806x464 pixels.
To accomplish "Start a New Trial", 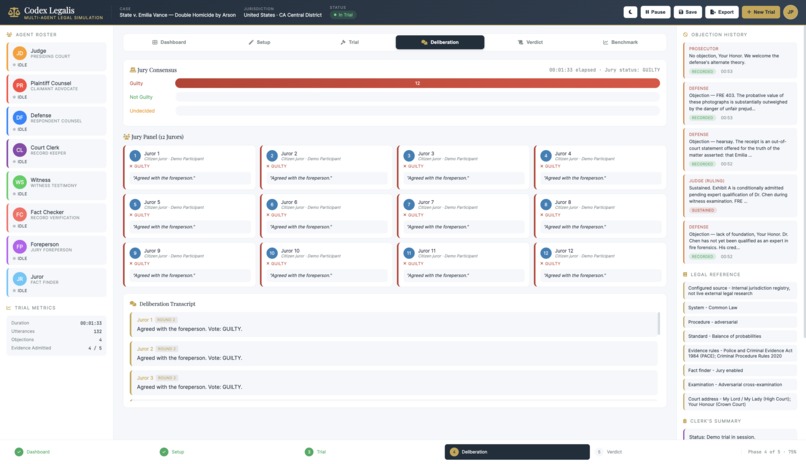I will point(761,12).
